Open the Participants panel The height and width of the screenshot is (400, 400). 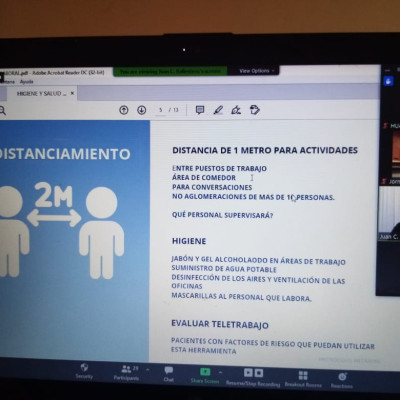pos(126,373)
